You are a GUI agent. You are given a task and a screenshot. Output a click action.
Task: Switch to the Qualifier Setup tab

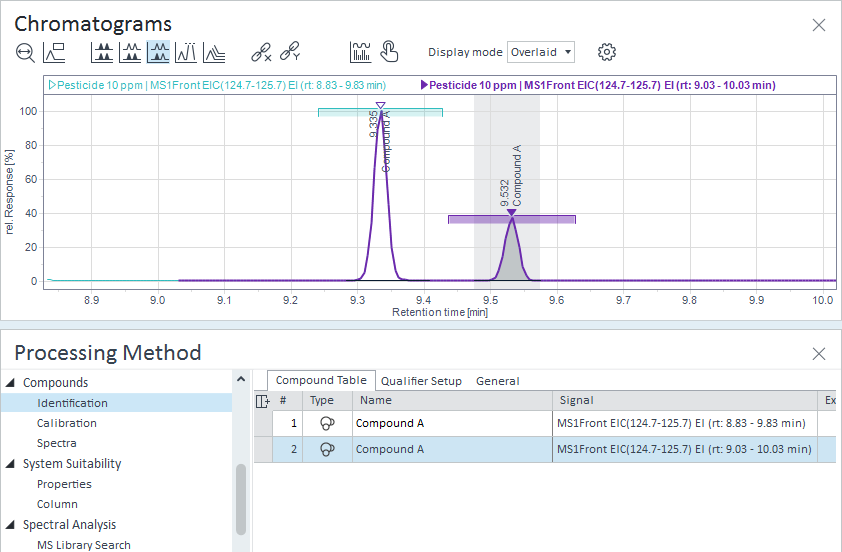point(421,381)
